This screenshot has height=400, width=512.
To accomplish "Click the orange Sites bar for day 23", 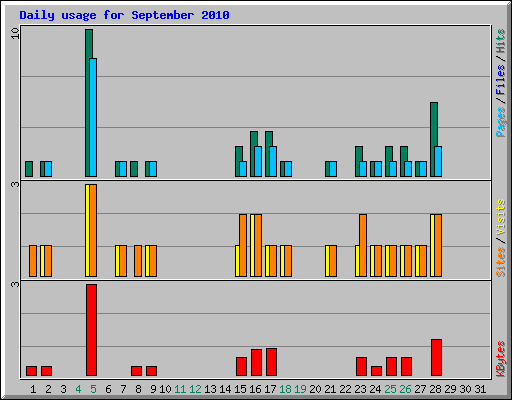I will pos(363,245).
